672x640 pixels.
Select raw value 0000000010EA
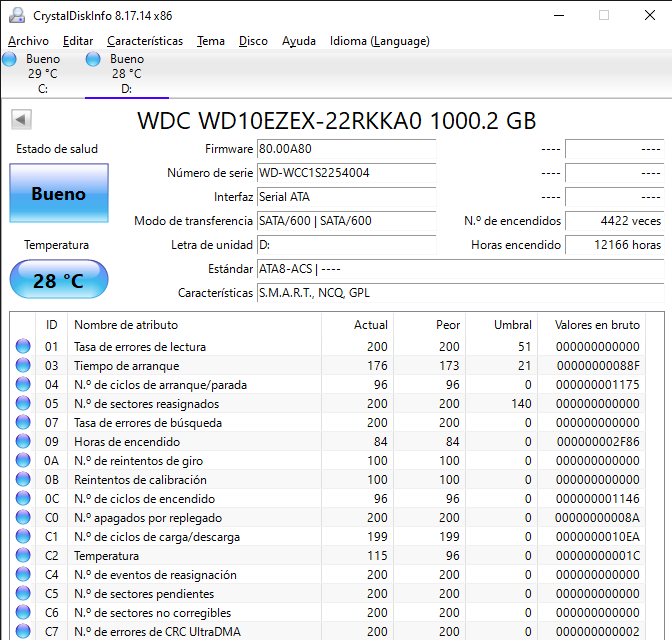(x=598, y=537)
